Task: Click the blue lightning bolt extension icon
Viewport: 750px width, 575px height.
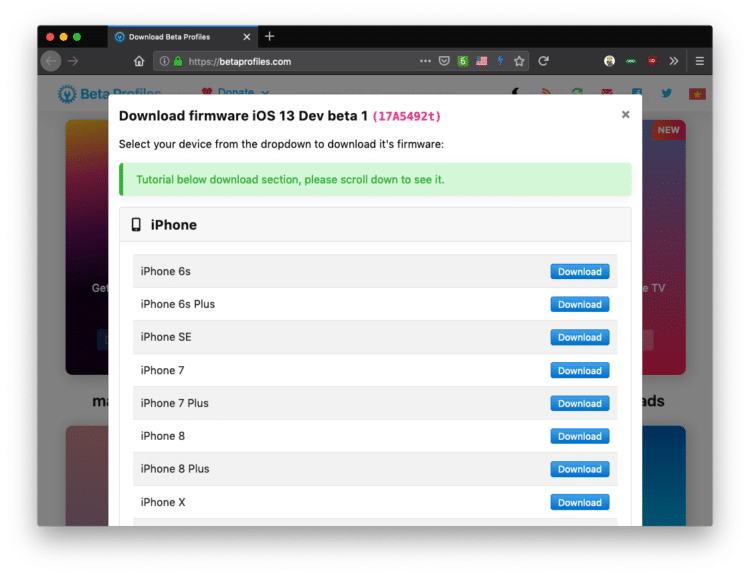Action: tap(500, 61)
